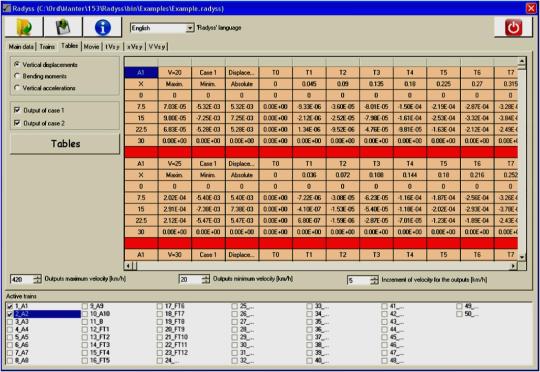Screen dimensions: 540x372
Task: Select Vertical accelerations radio option
Action: [x=17, y=88]
